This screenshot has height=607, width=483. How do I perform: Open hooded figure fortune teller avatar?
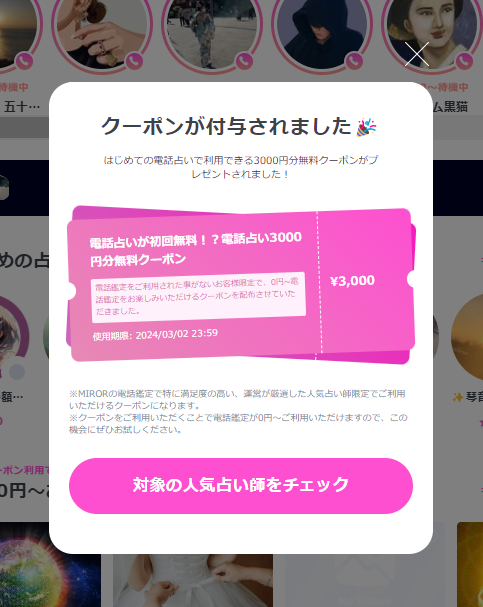coord(322,32)
